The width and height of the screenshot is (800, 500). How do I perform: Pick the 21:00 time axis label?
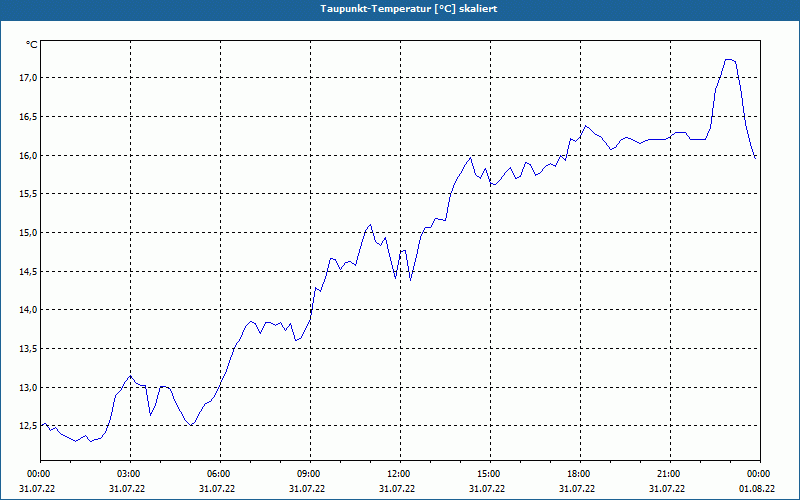coord(668,474)
